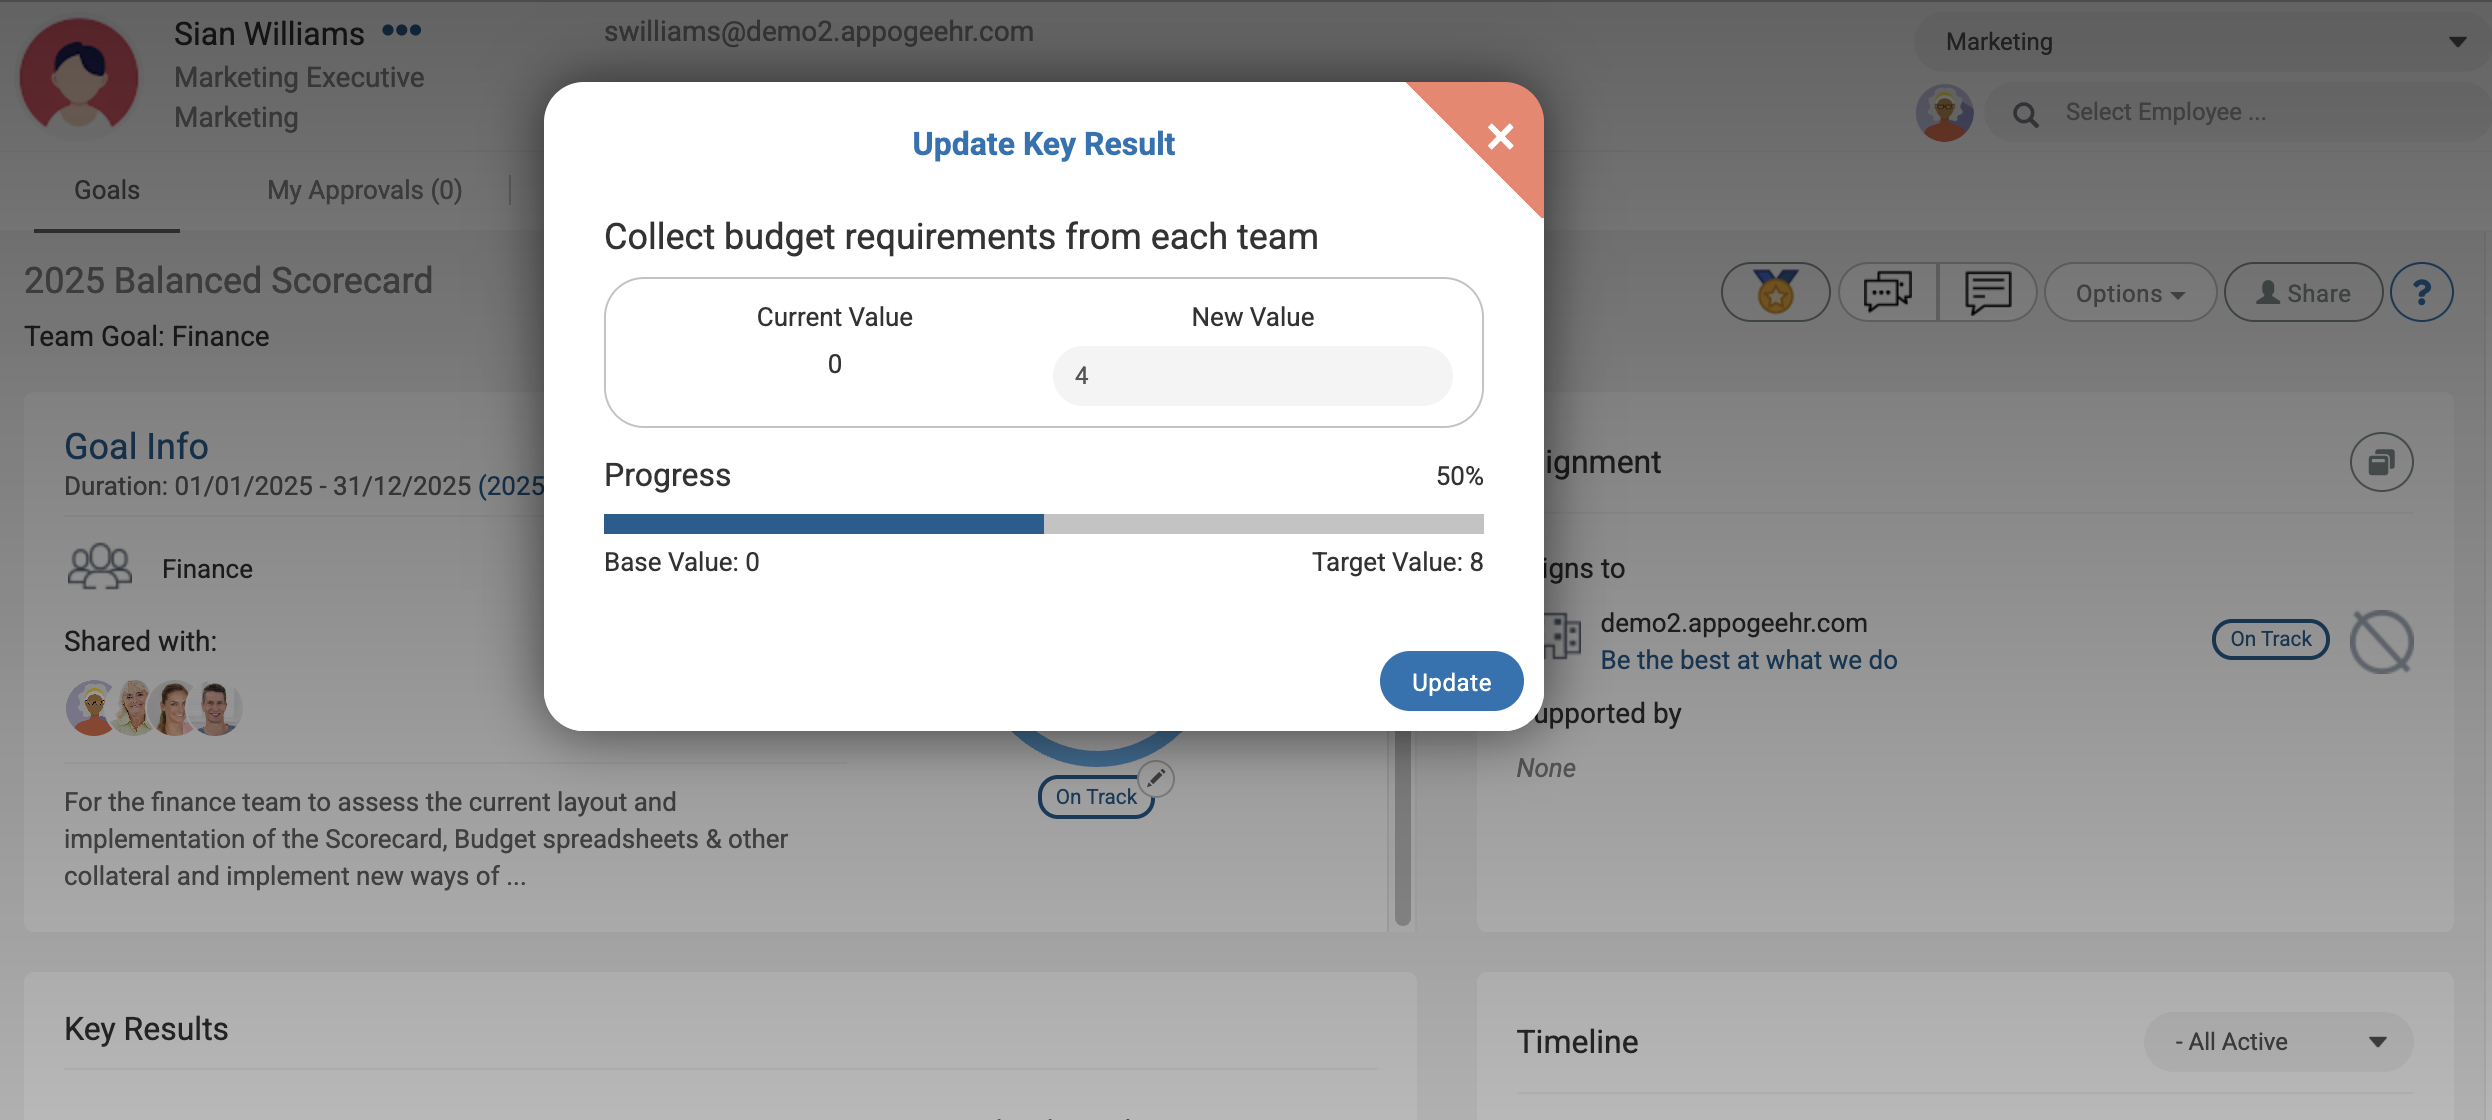The image size is (2492, 1120).
Task: Expand the Marketing department dropdown
Action: (x=2200, y=42)
